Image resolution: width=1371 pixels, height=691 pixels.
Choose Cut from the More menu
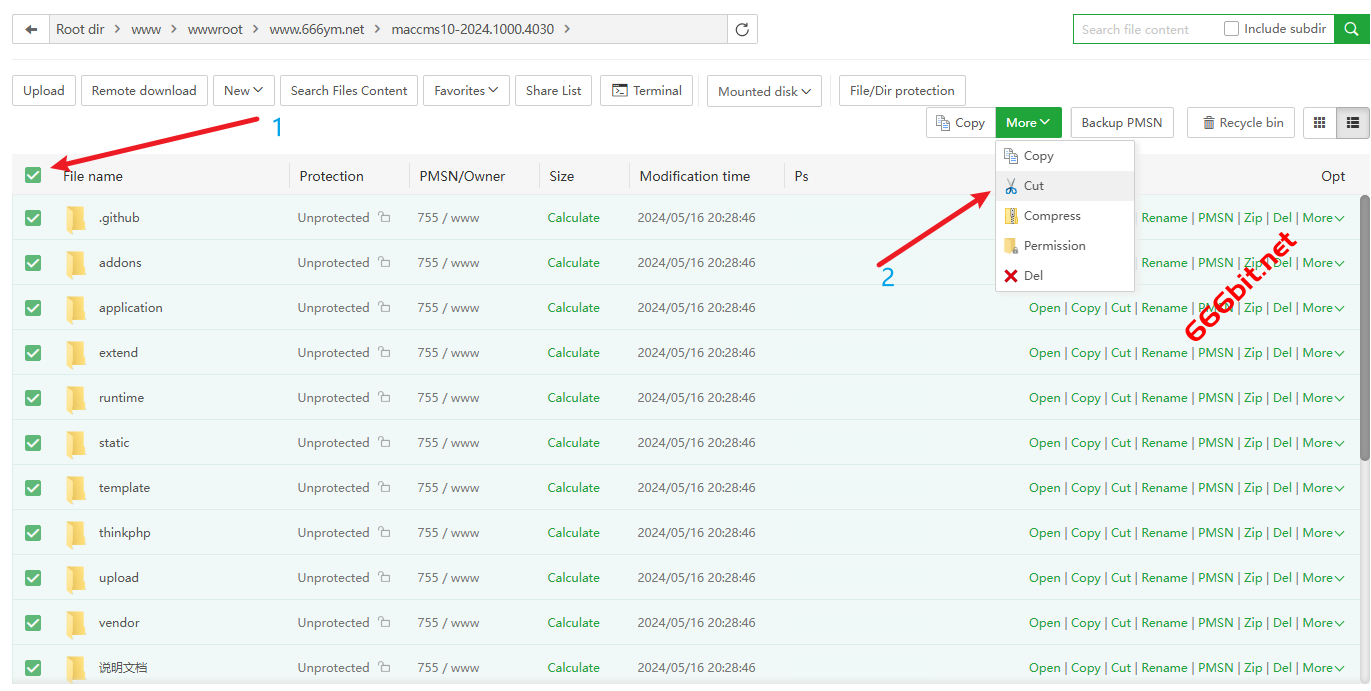click(1033, 186)
